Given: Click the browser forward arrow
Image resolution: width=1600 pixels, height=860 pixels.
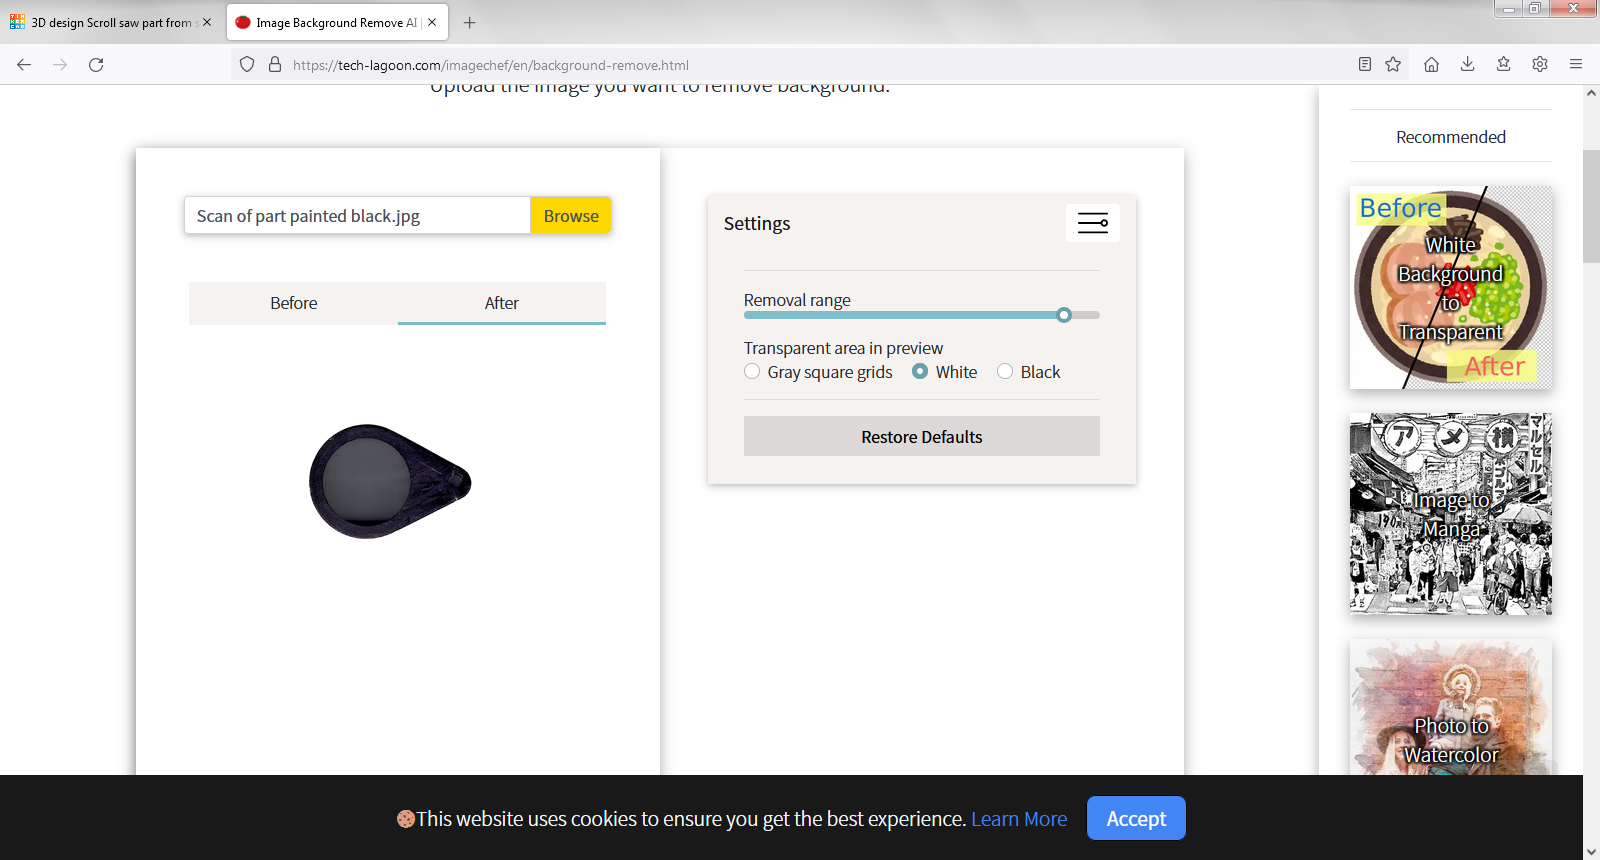Looking at the screenshot, I should coord(60,65).
